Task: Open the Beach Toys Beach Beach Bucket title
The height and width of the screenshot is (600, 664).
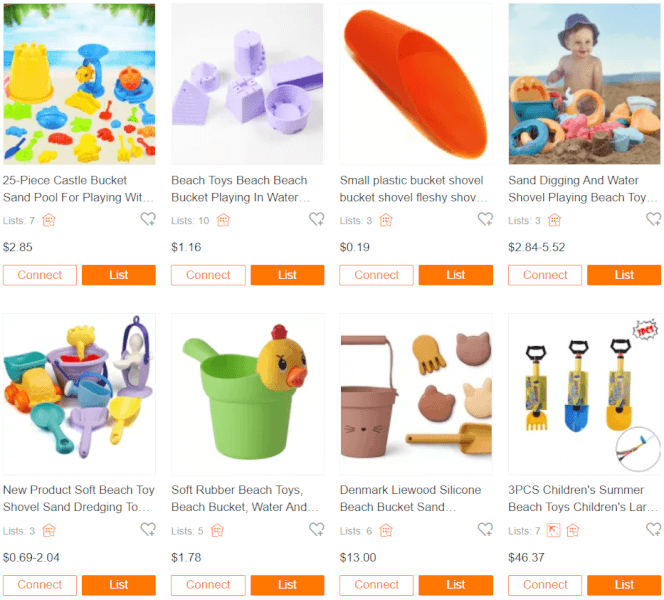Action: (241, 189)
